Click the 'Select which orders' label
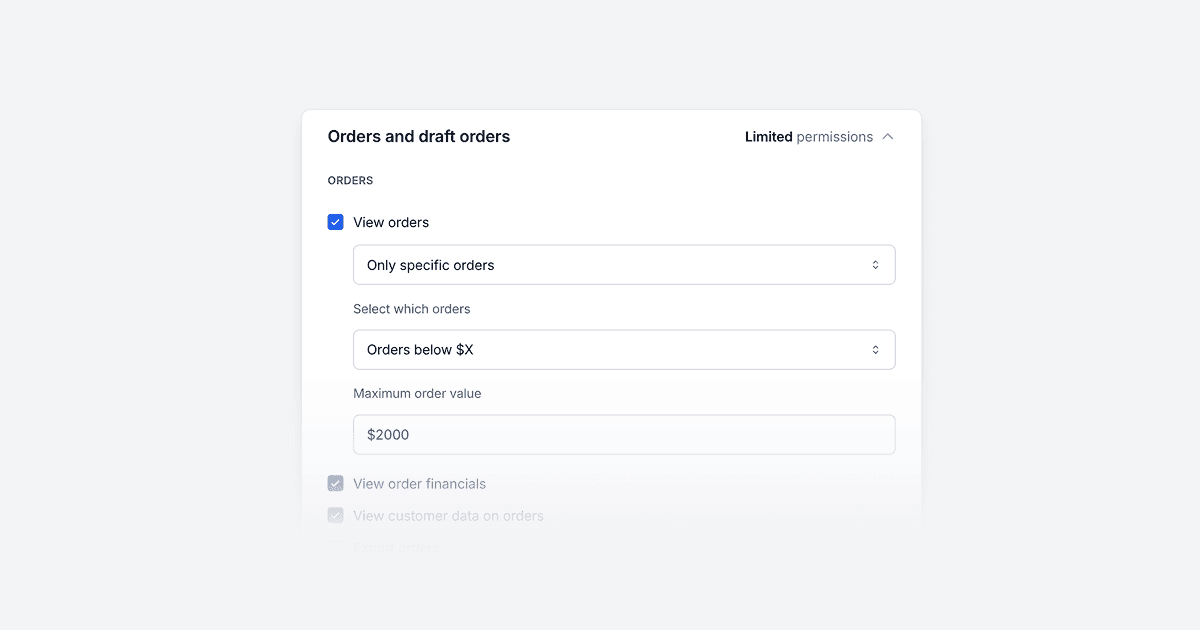 (x=412, y=308)
